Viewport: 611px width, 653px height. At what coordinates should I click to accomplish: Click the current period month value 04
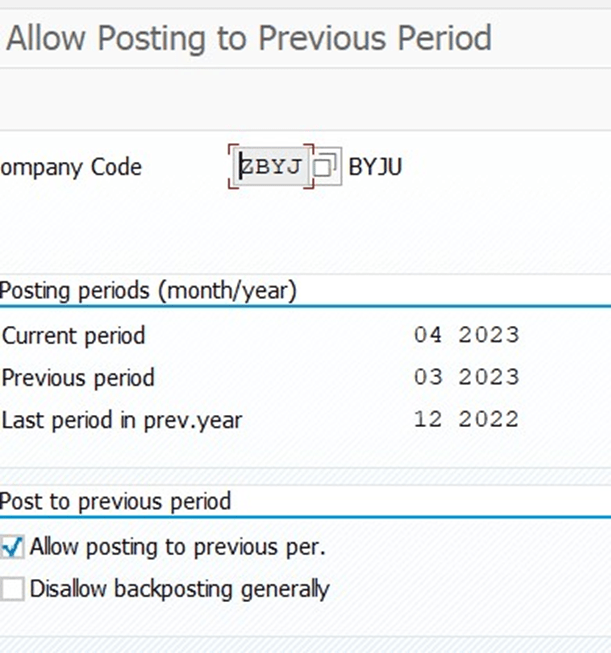[x=427, y=335]
